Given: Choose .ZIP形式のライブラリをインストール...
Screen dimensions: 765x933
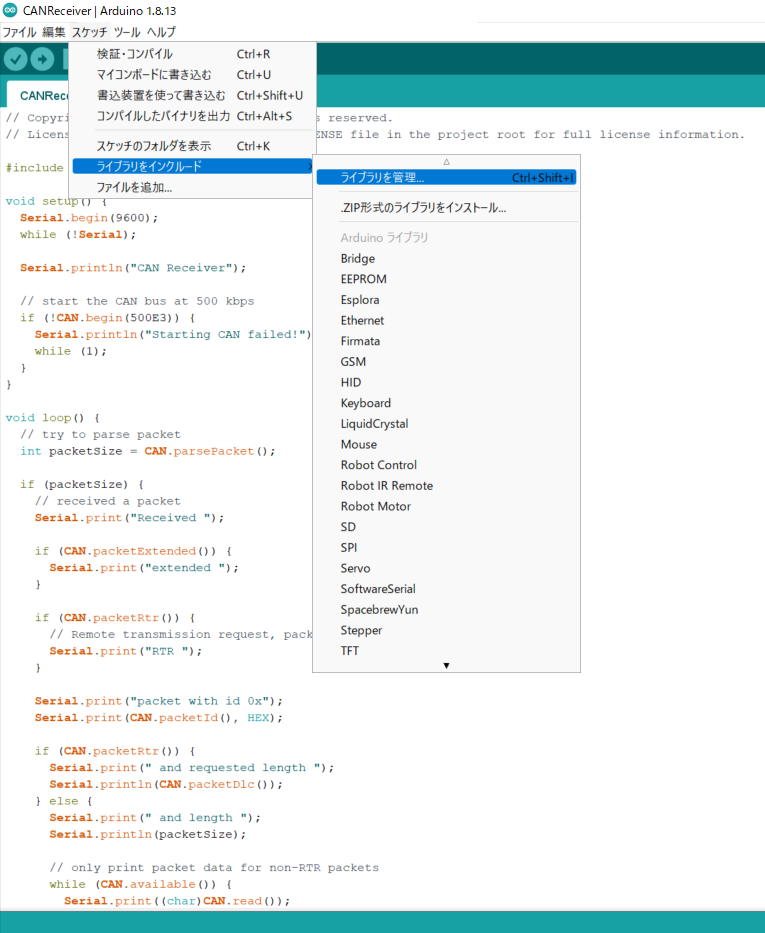Looking at the screenshot, I should click(x=446, y=208).
